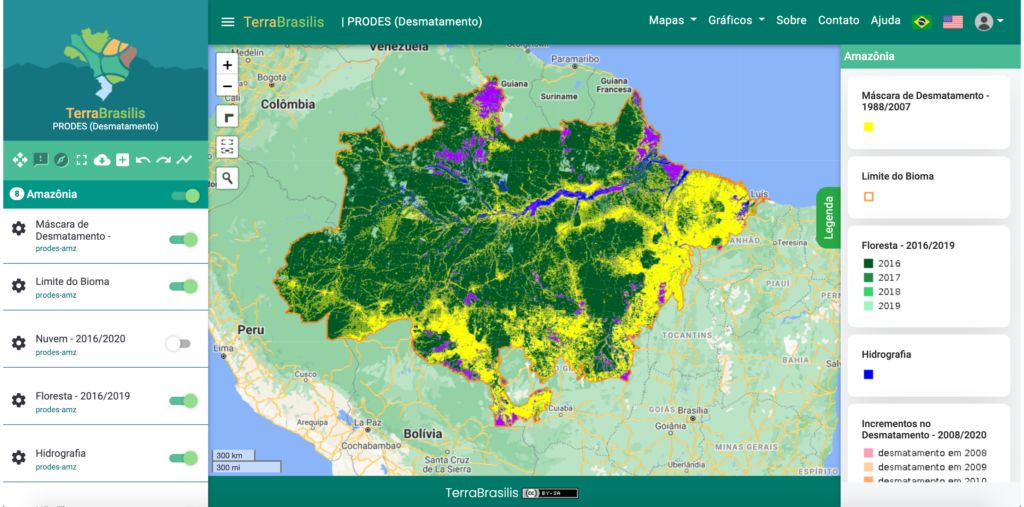Click the PRODES (Desmatamento) header title
Viewport: 1024px width, 507px height.
point(415,22)
